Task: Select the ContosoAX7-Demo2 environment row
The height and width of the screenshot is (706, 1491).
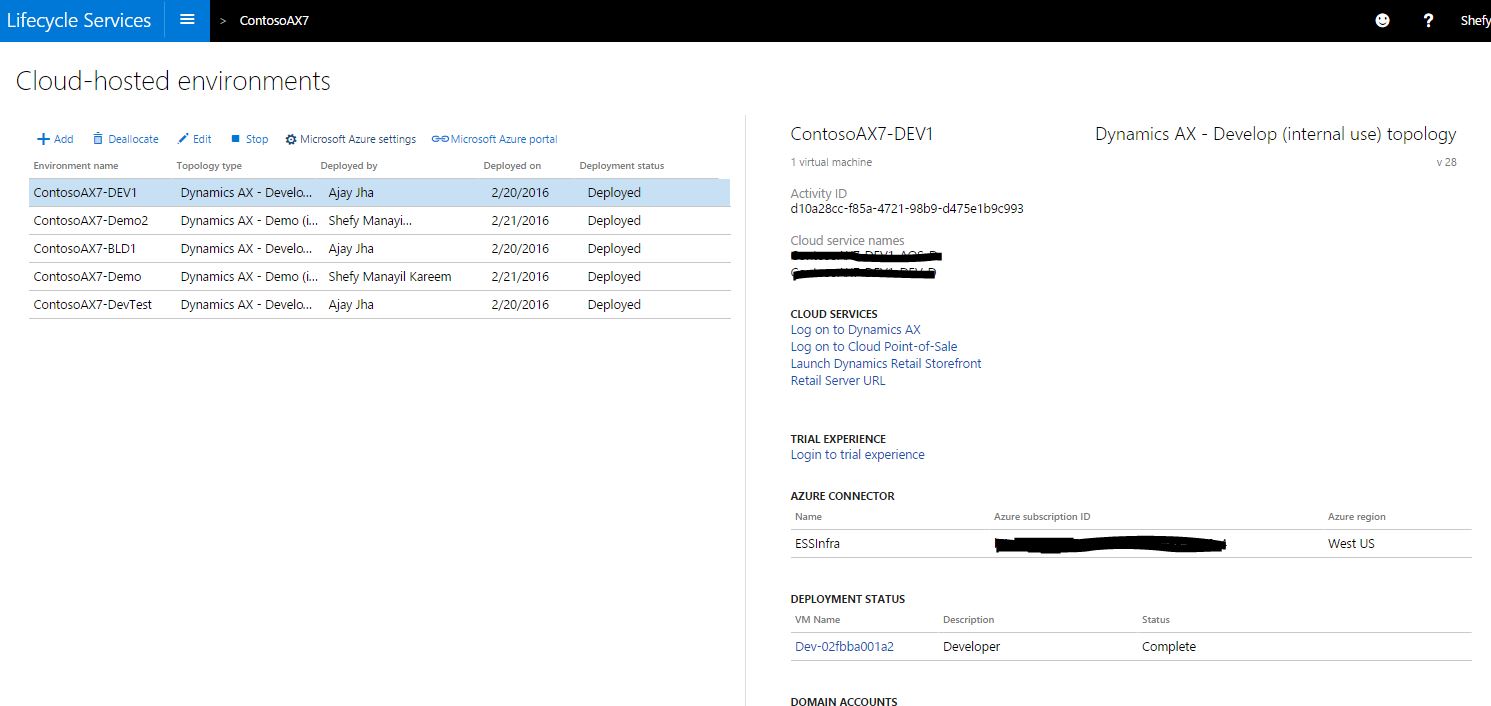Action: (90, 221)
